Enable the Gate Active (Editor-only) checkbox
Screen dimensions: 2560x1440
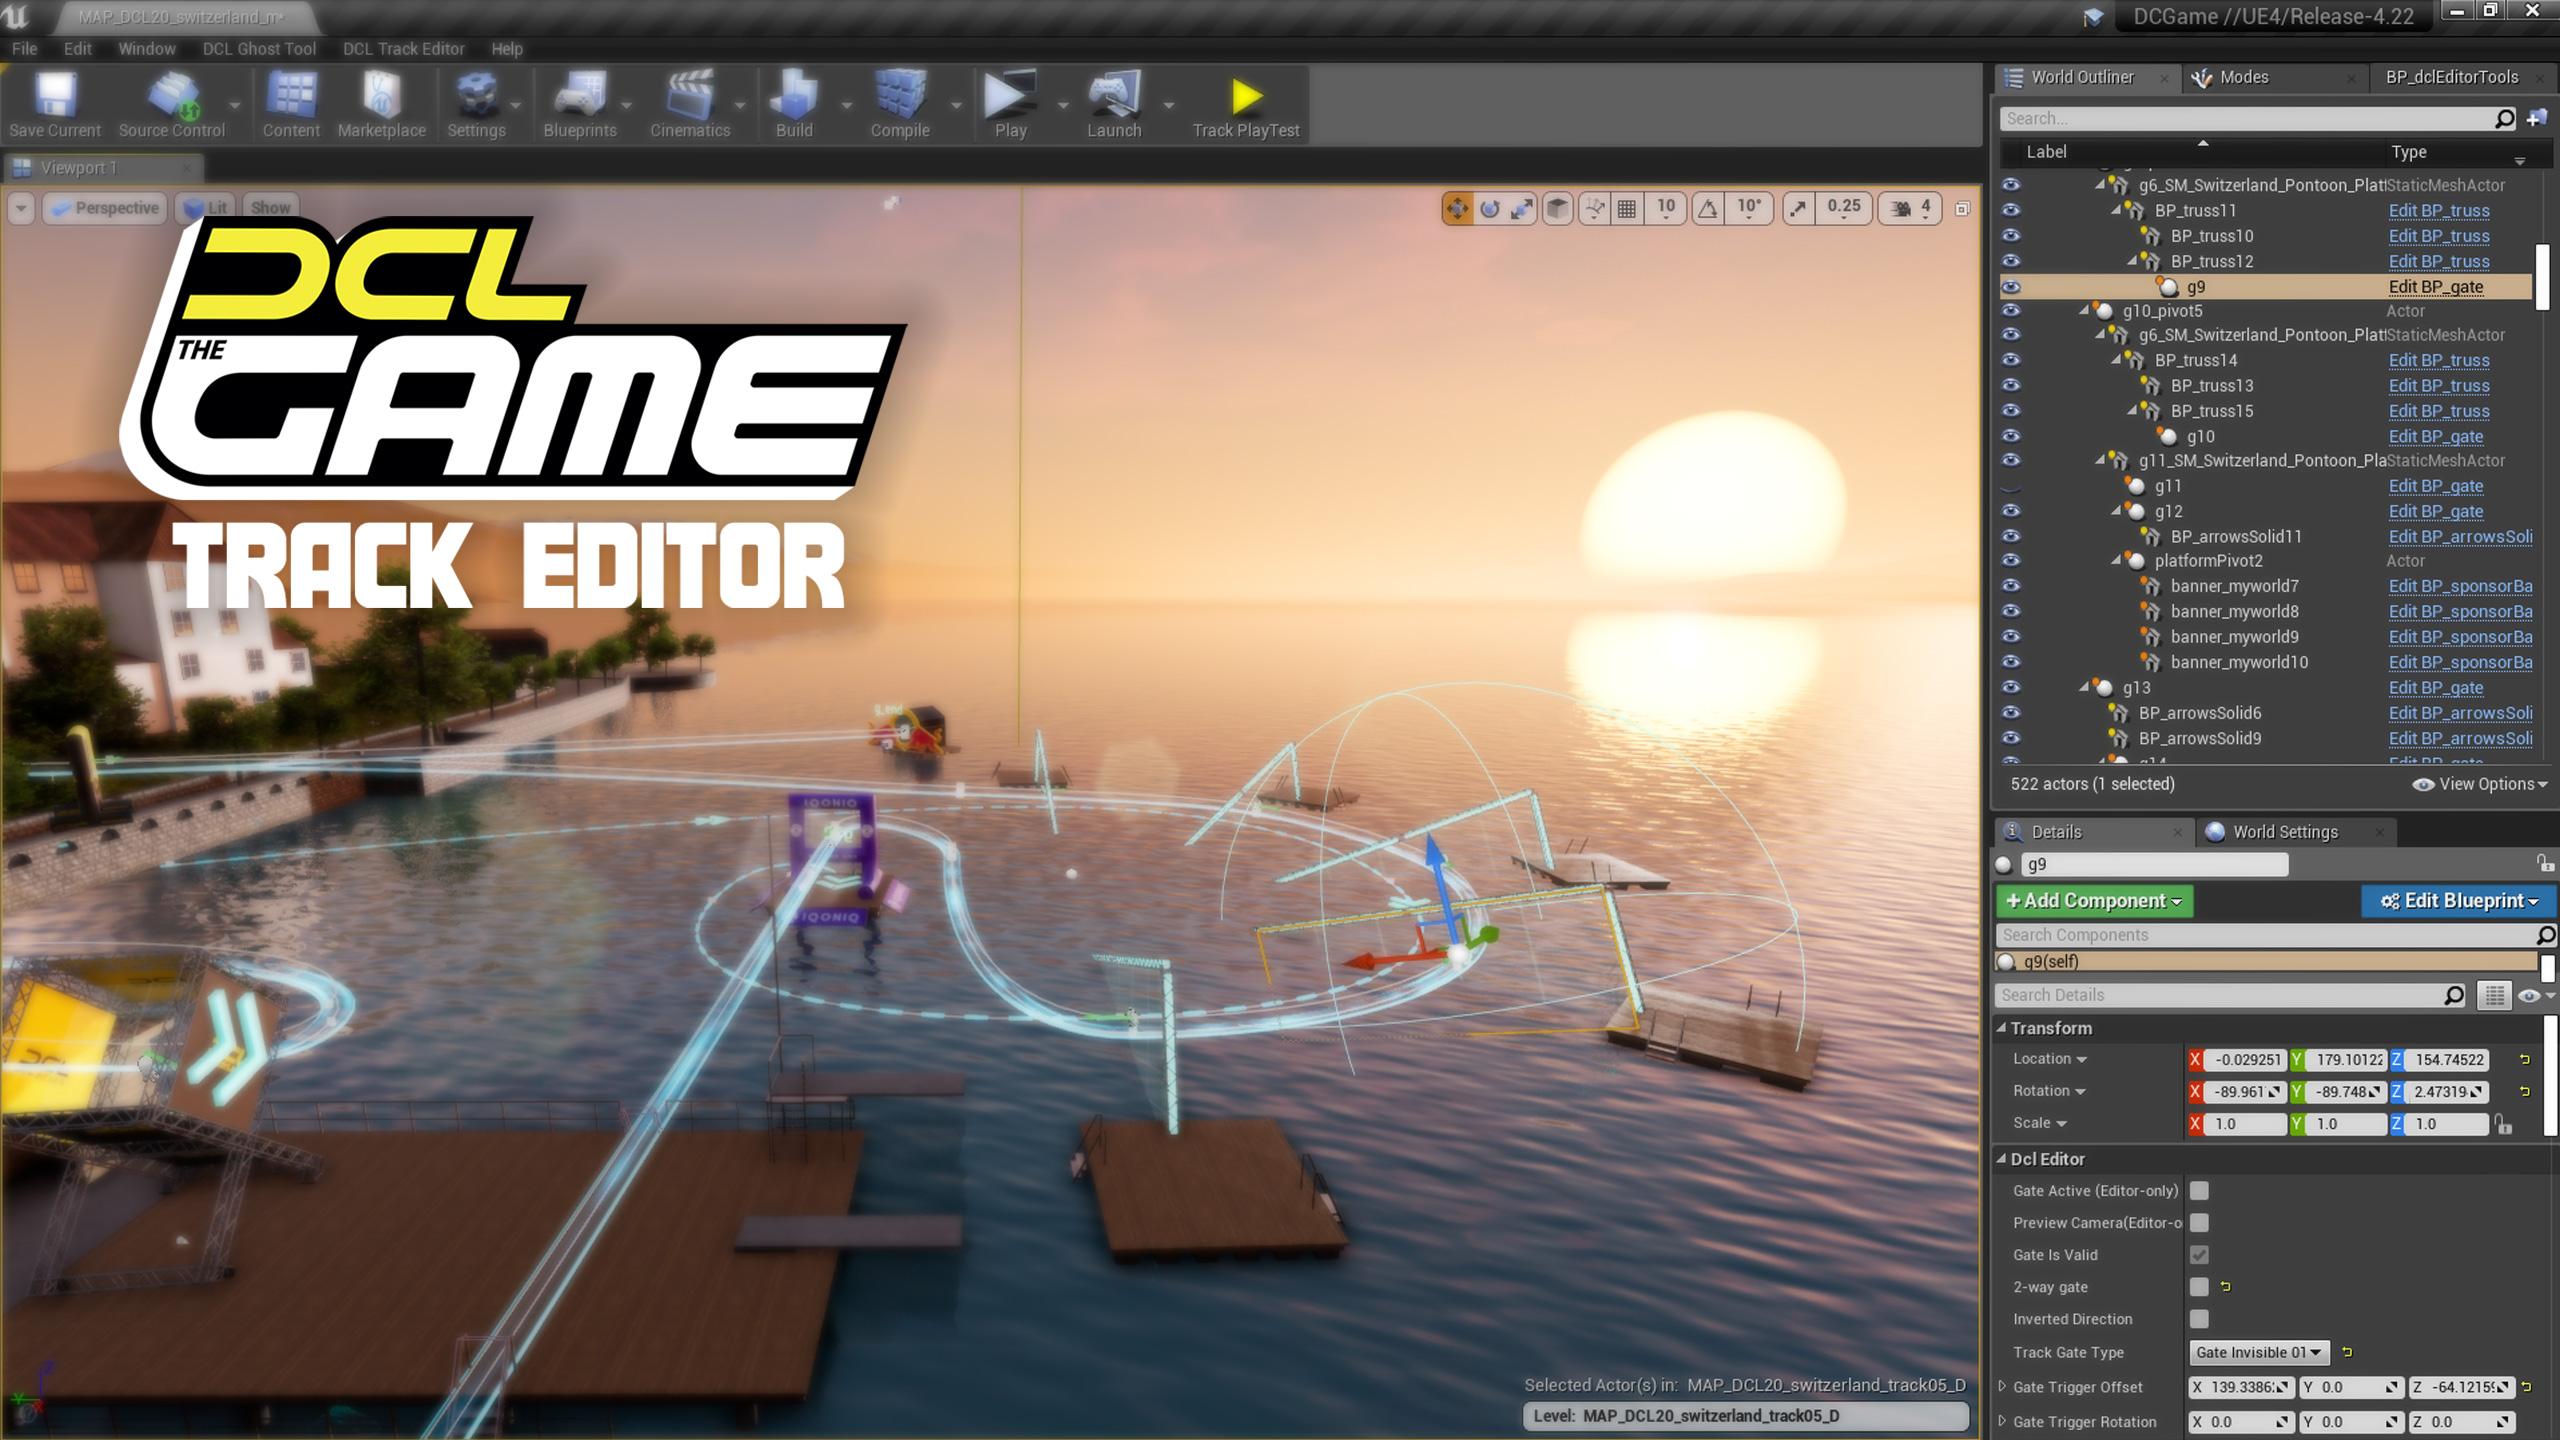coord(2199,1191)
